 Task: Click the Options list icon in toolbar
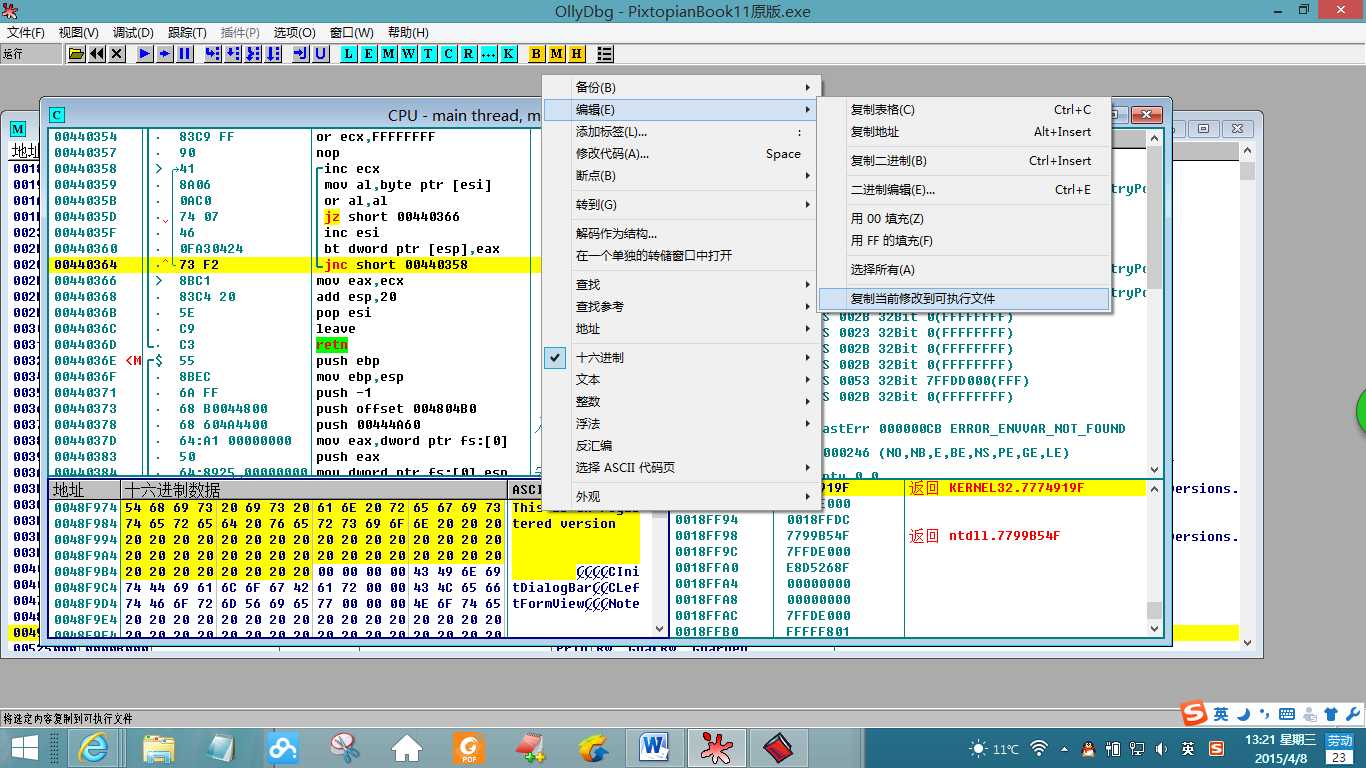(x=605, y=54)
